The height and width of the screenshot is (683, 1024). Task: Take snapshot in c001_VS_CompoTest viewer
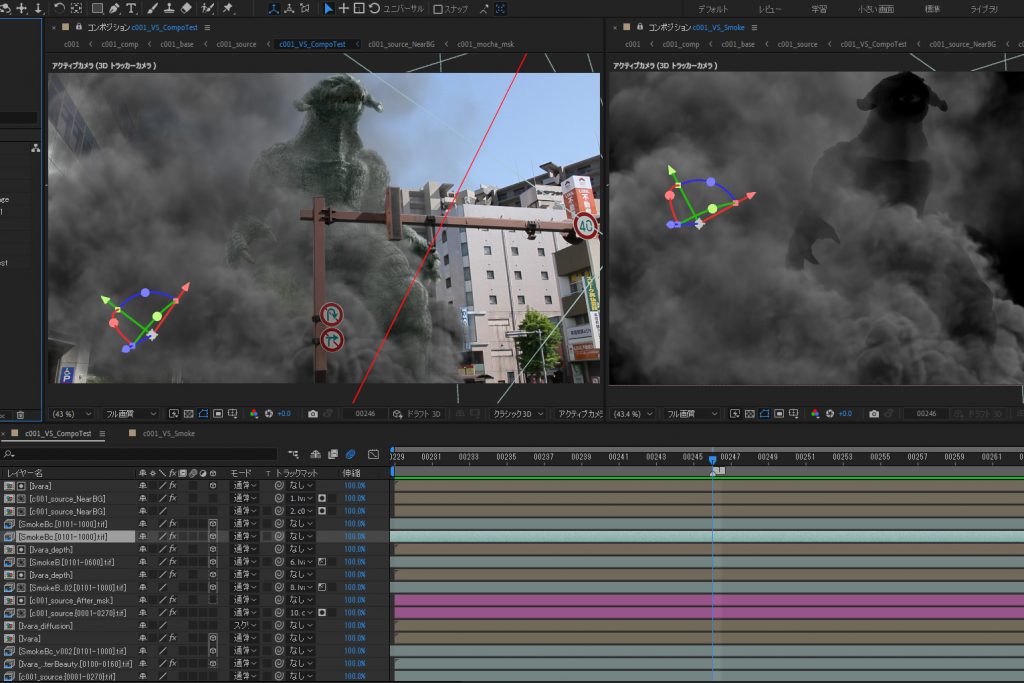pyautogui.click(x=313, y=414)
